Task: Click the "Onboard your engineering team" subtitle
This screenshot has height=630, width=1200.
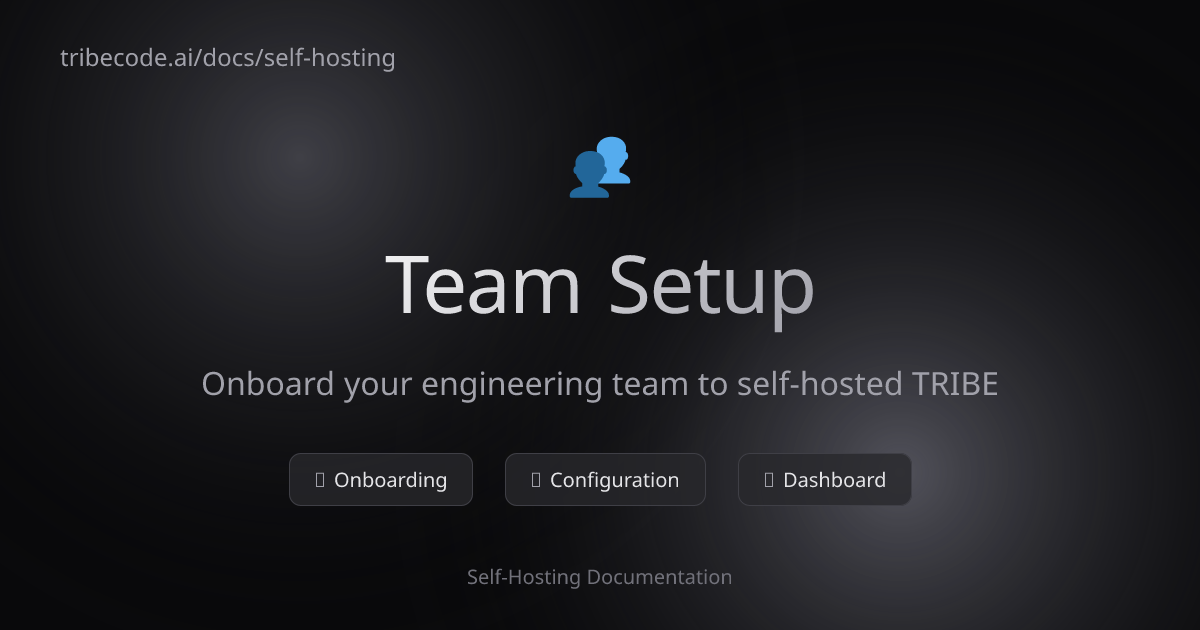Action: click(x=600, y=384)
